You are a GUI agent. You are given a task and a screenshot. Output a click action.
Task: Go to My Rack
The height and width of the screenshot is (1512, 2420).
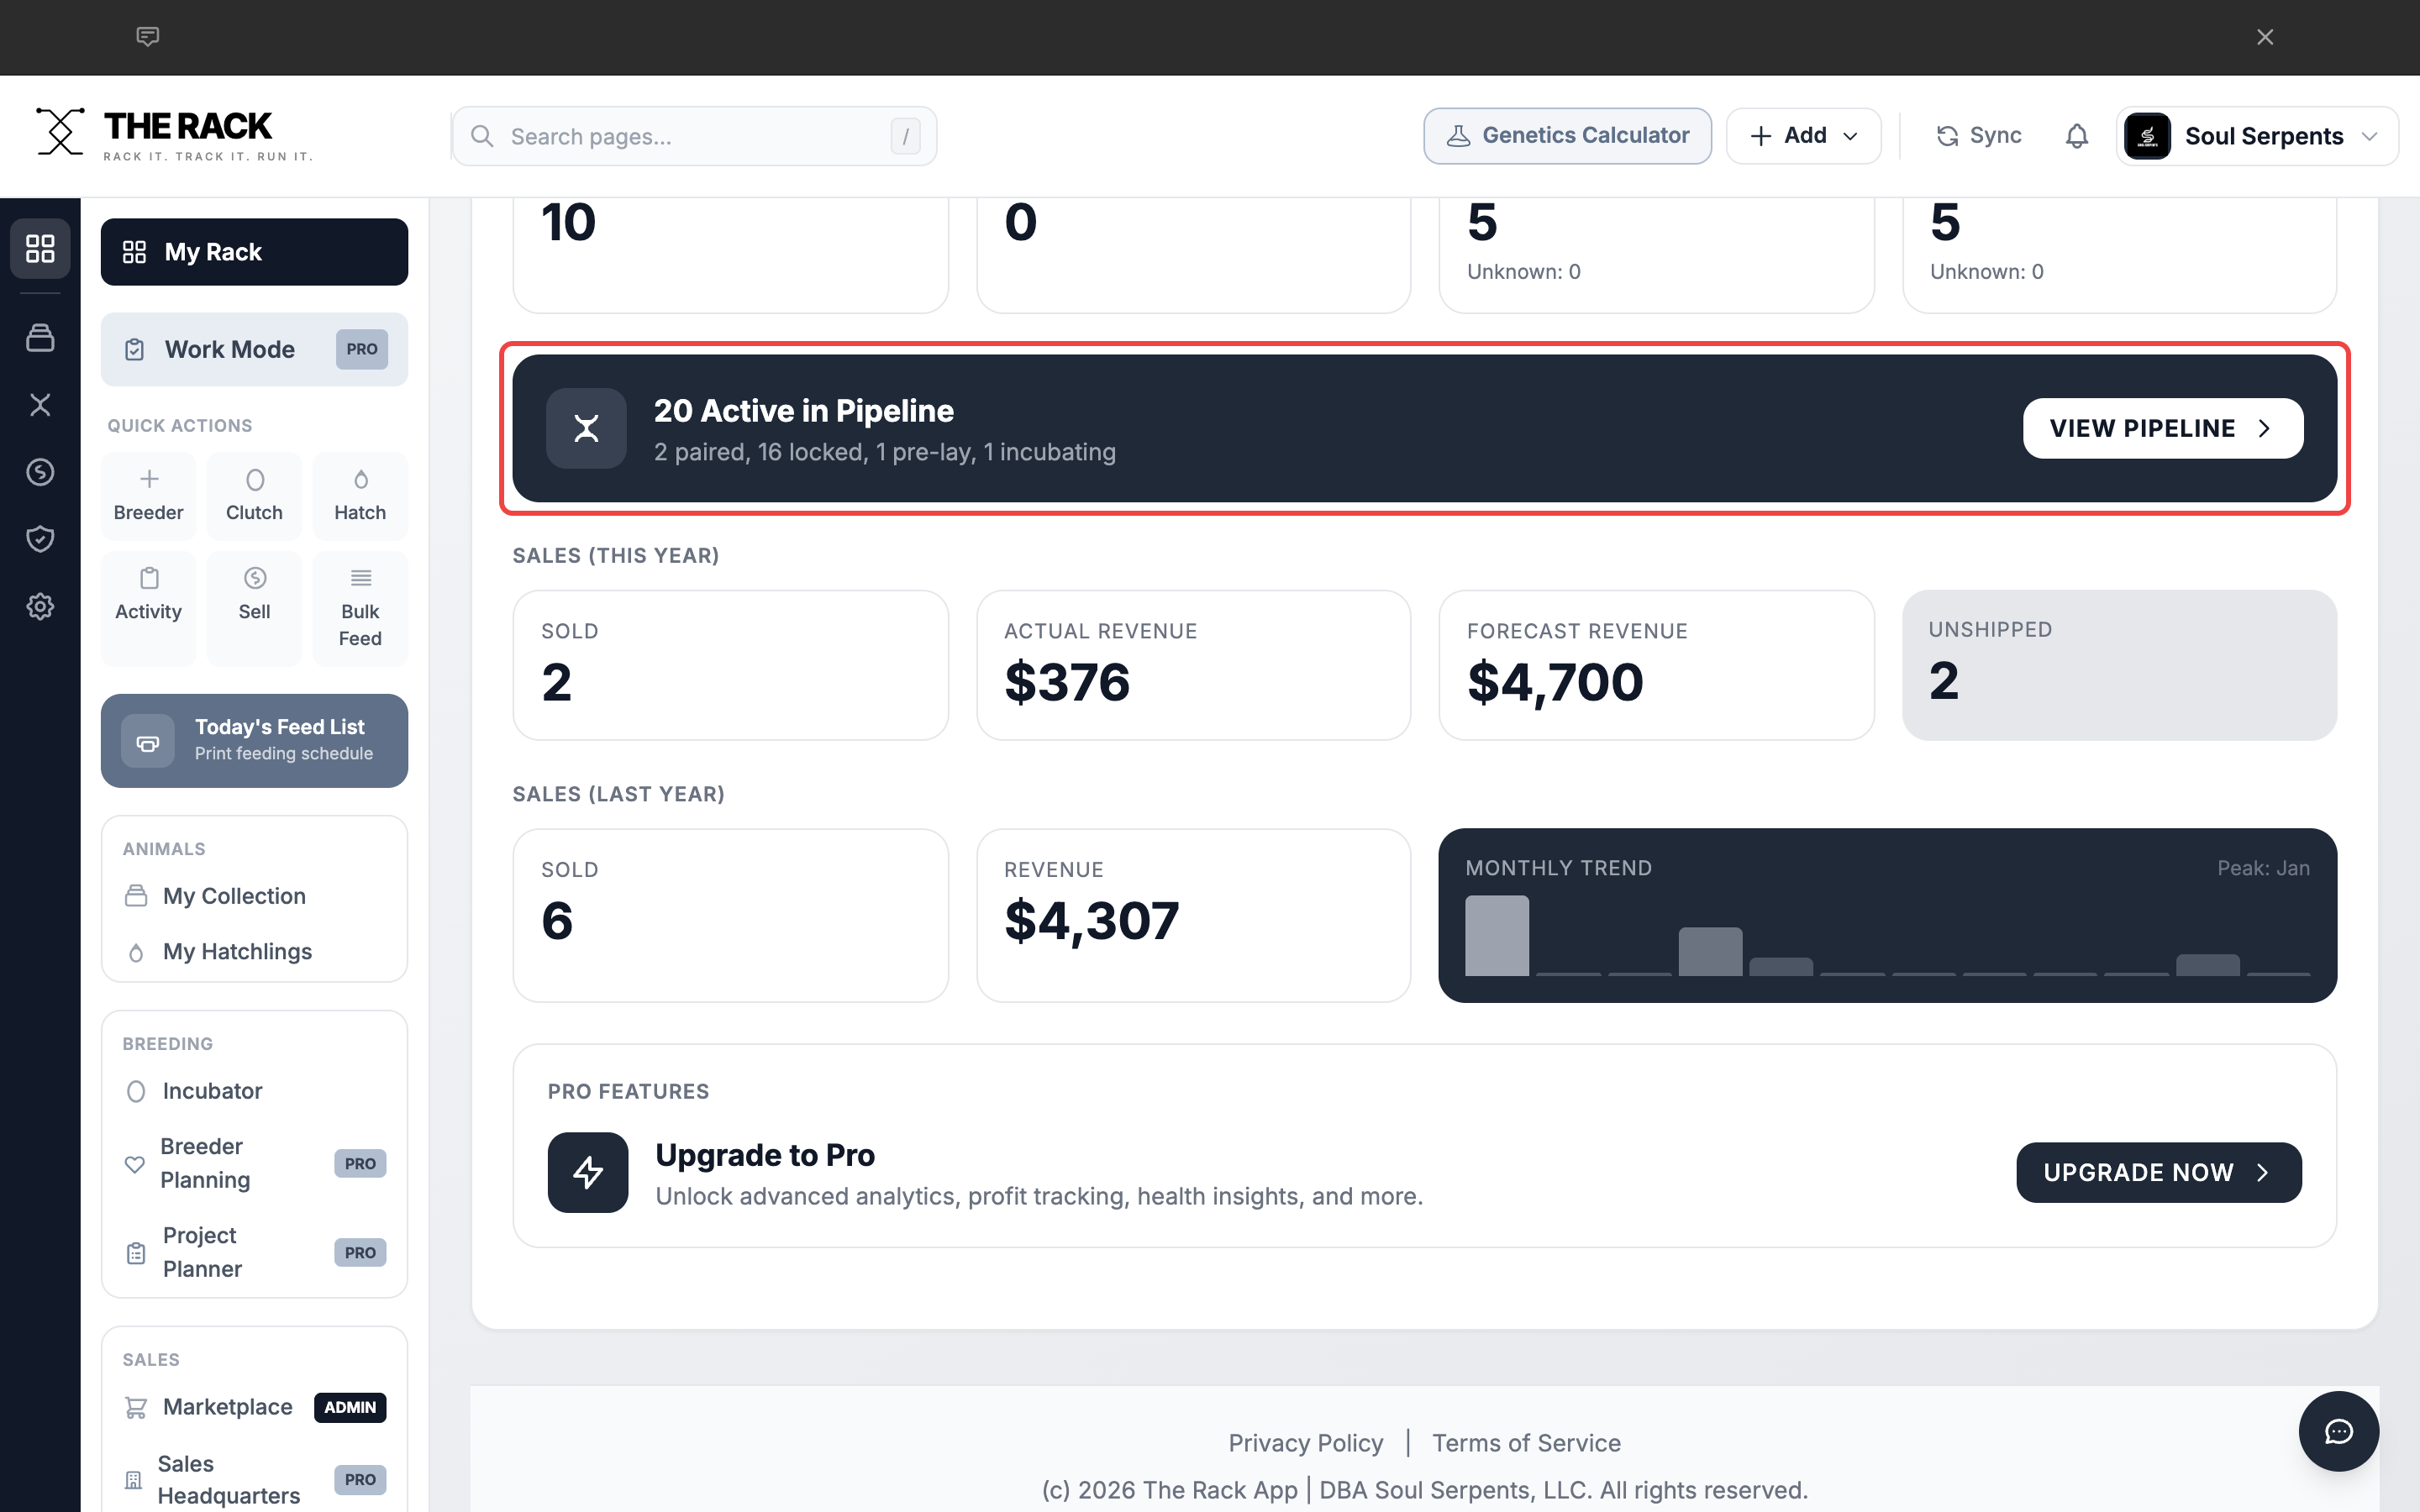pyautogui.click(x=254, y=252)
